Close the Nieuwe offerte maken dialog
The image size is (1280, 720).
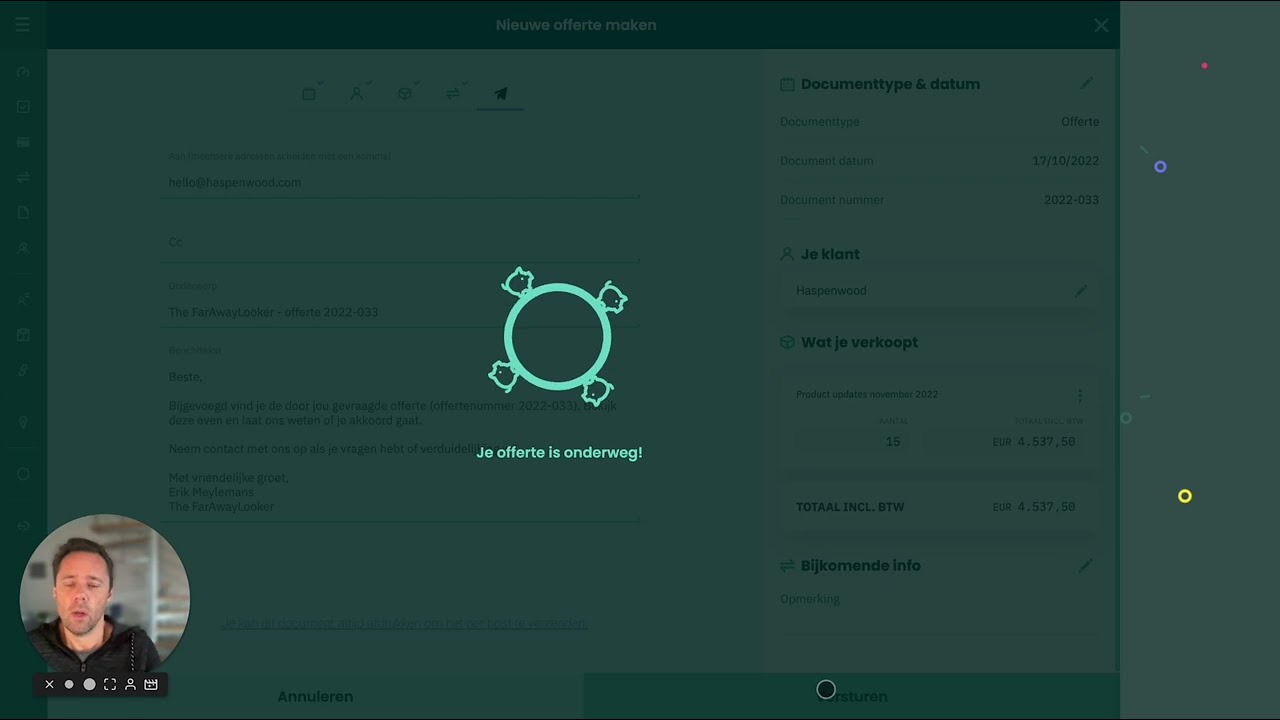tap(1101, 25)
